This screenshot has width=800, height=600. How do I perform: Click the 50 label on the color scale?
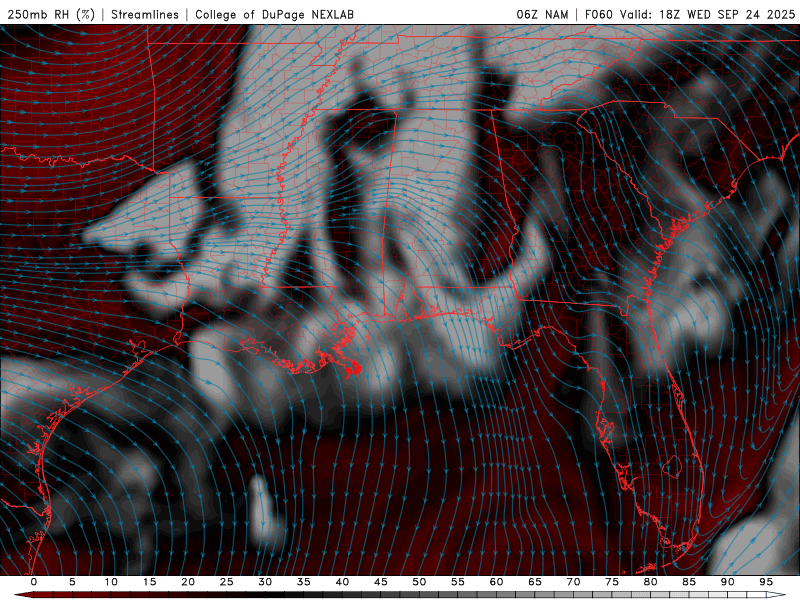click(x=419, y=582)
